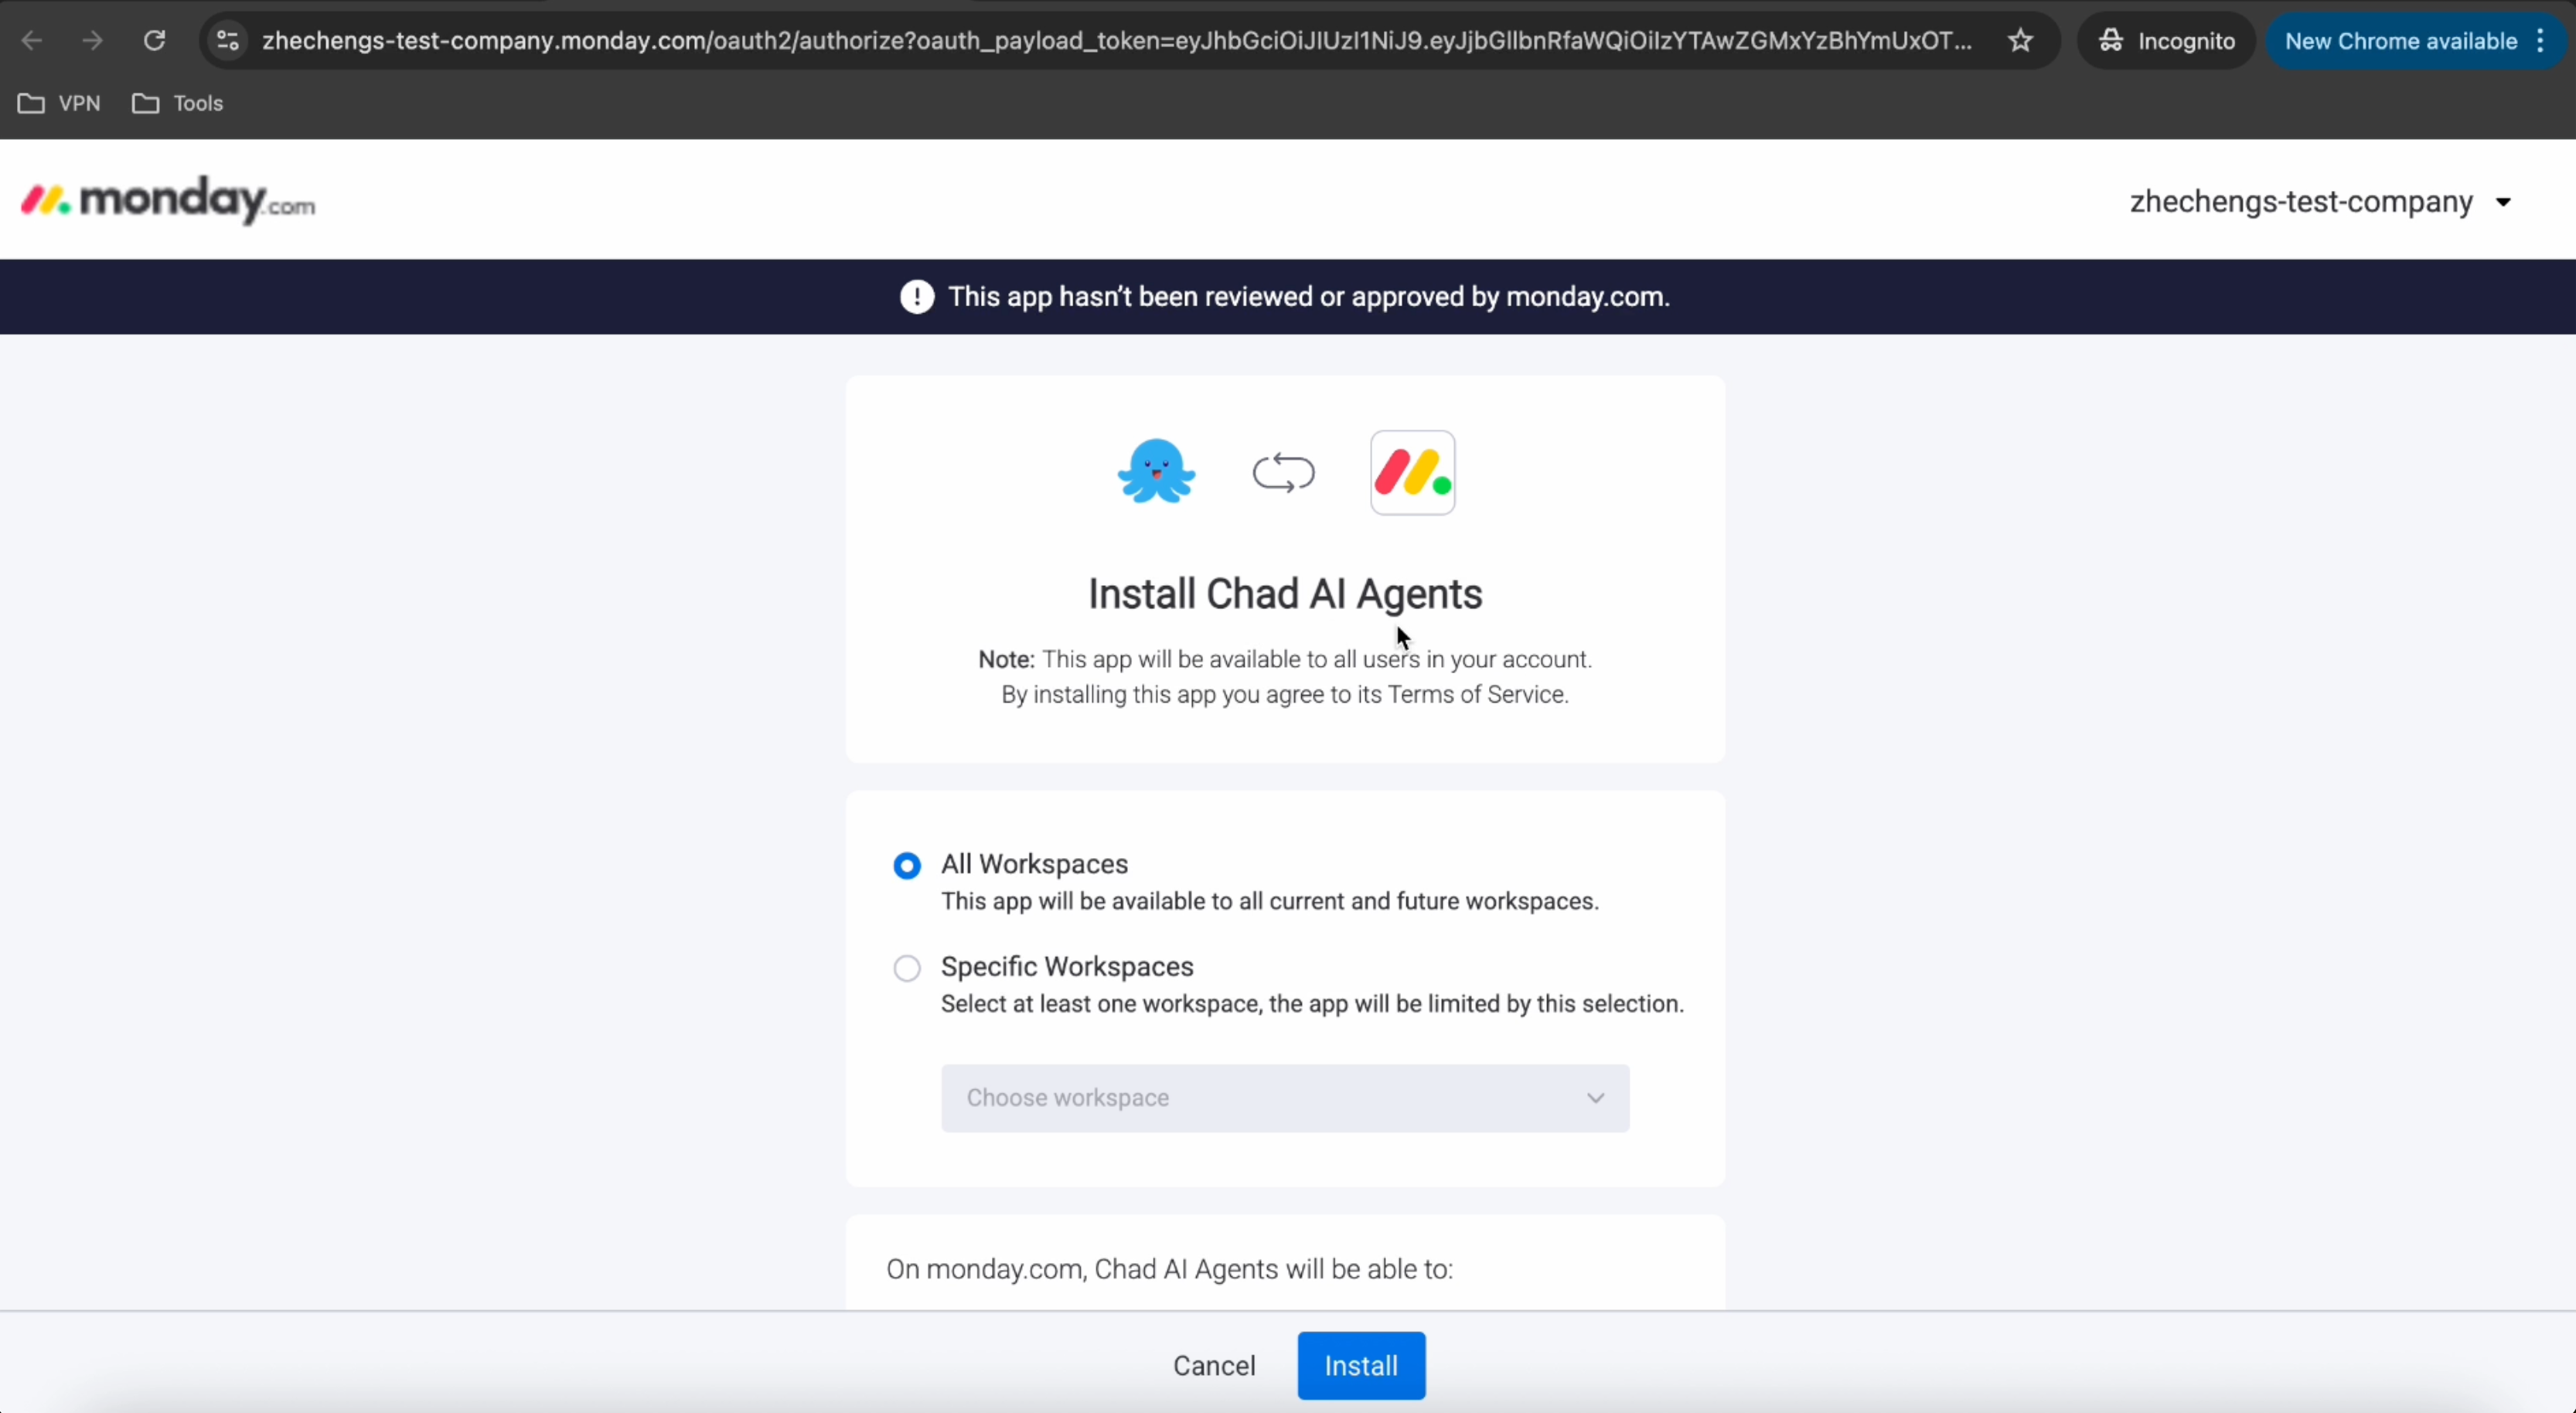The width and height of the screenshot is (2576, 1413).
Task: Click the Install Chad AI Agents heading
Action: tap(1285, 594)
